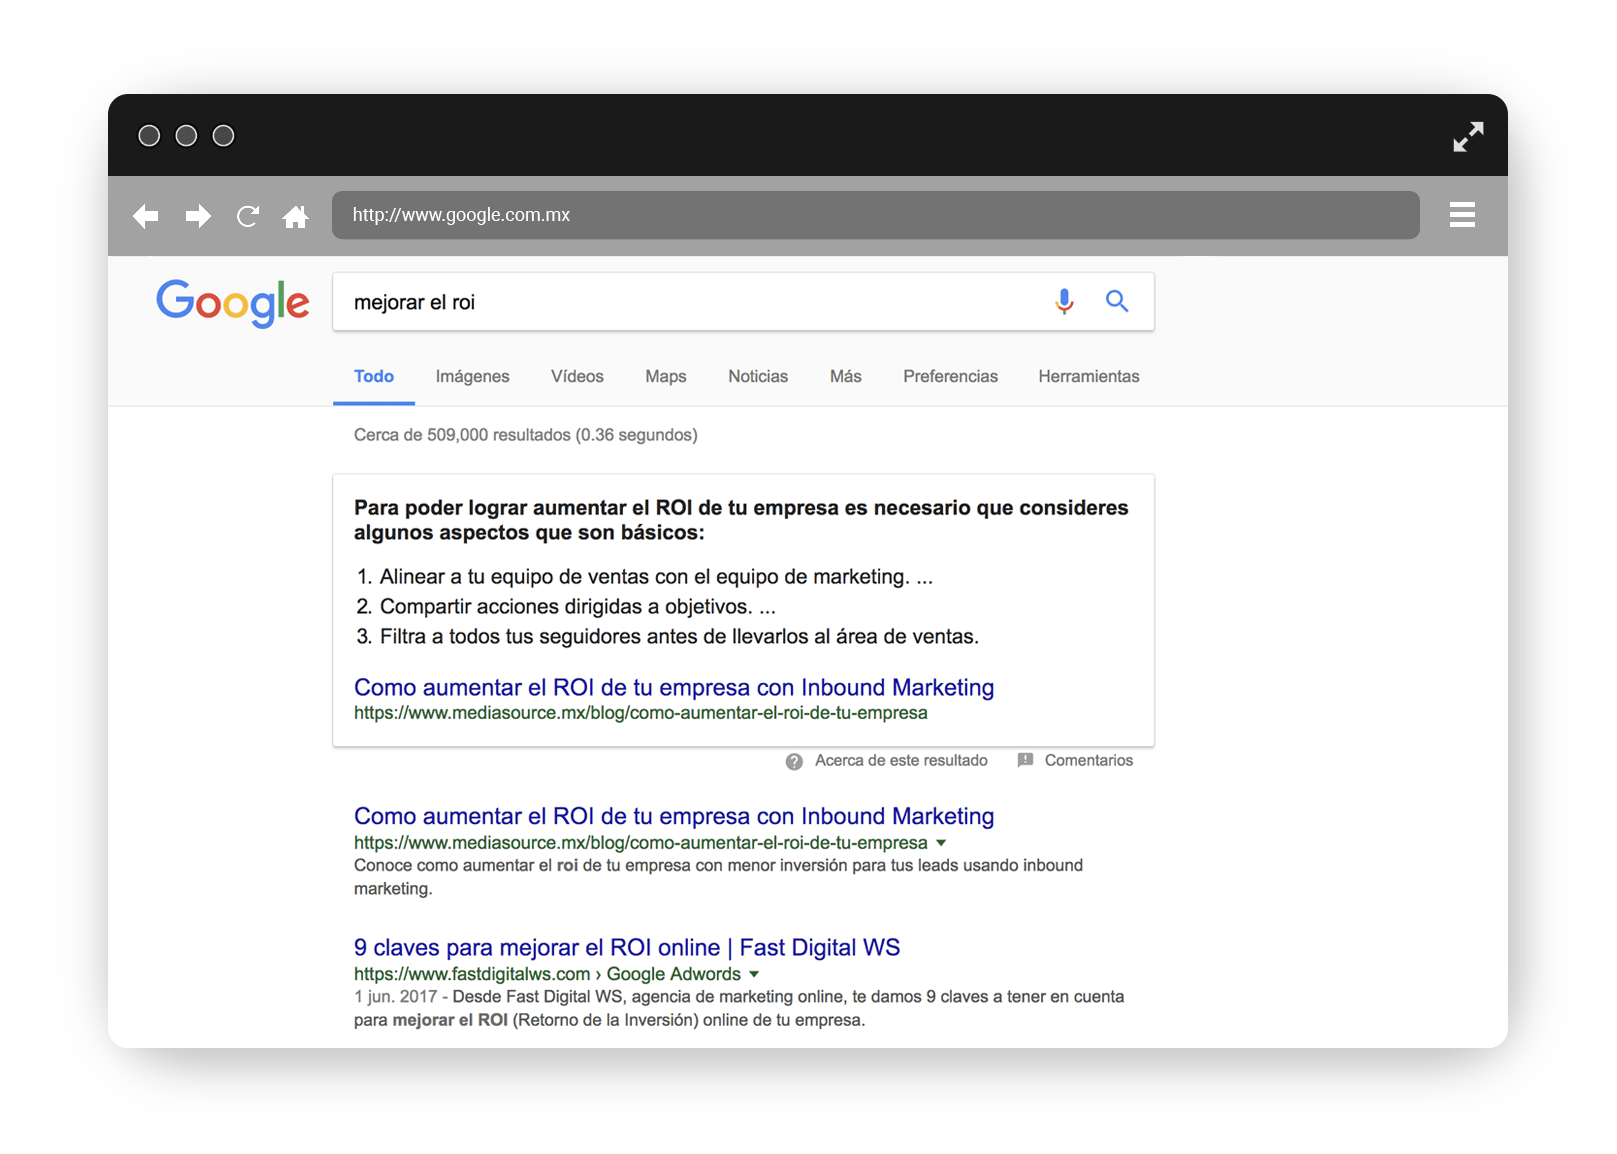Viewport: 1617px width, 1154px height.
Task: Click the 'Conoce como aumentar el roi' description
Action: pyautogui.click(x=718, y=877)
